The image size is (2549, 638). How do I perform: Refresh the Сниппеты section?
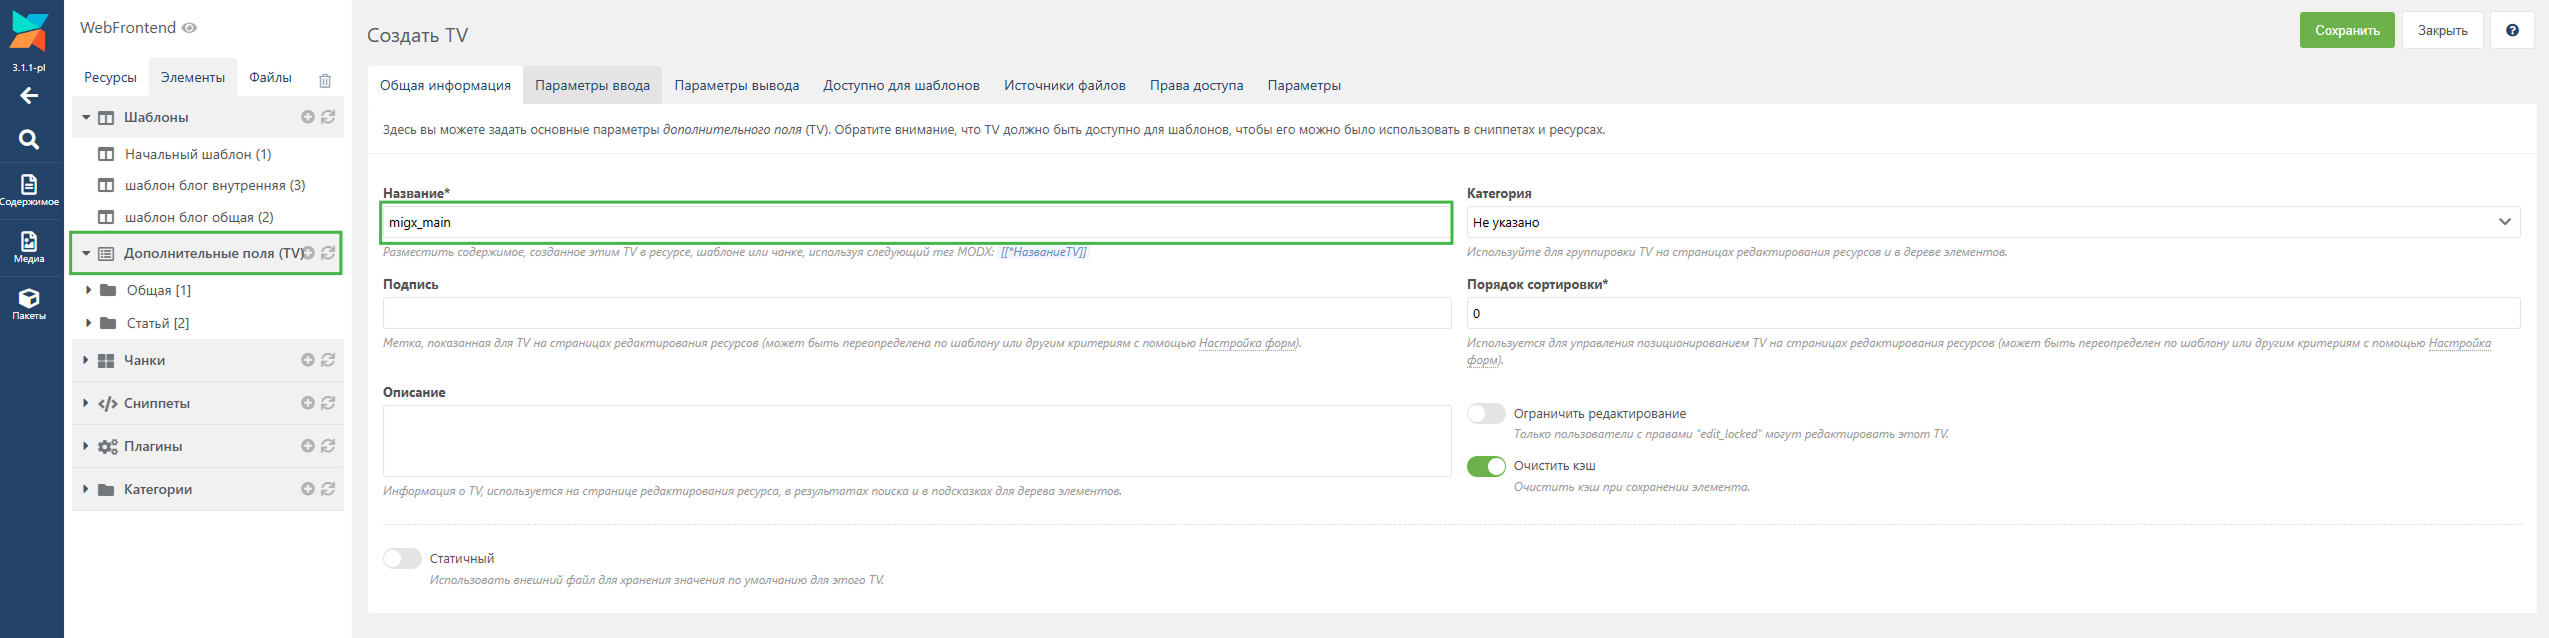[x=328, y=403]
